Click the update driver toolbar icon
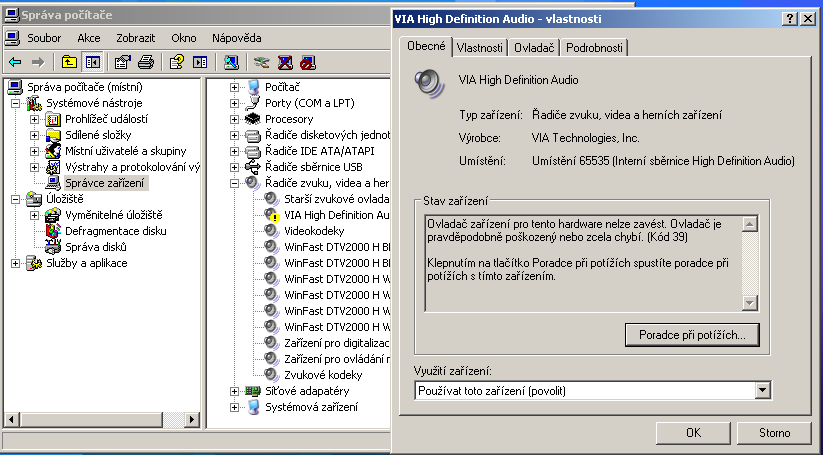The image size is (823, 455). coord(261,62)
